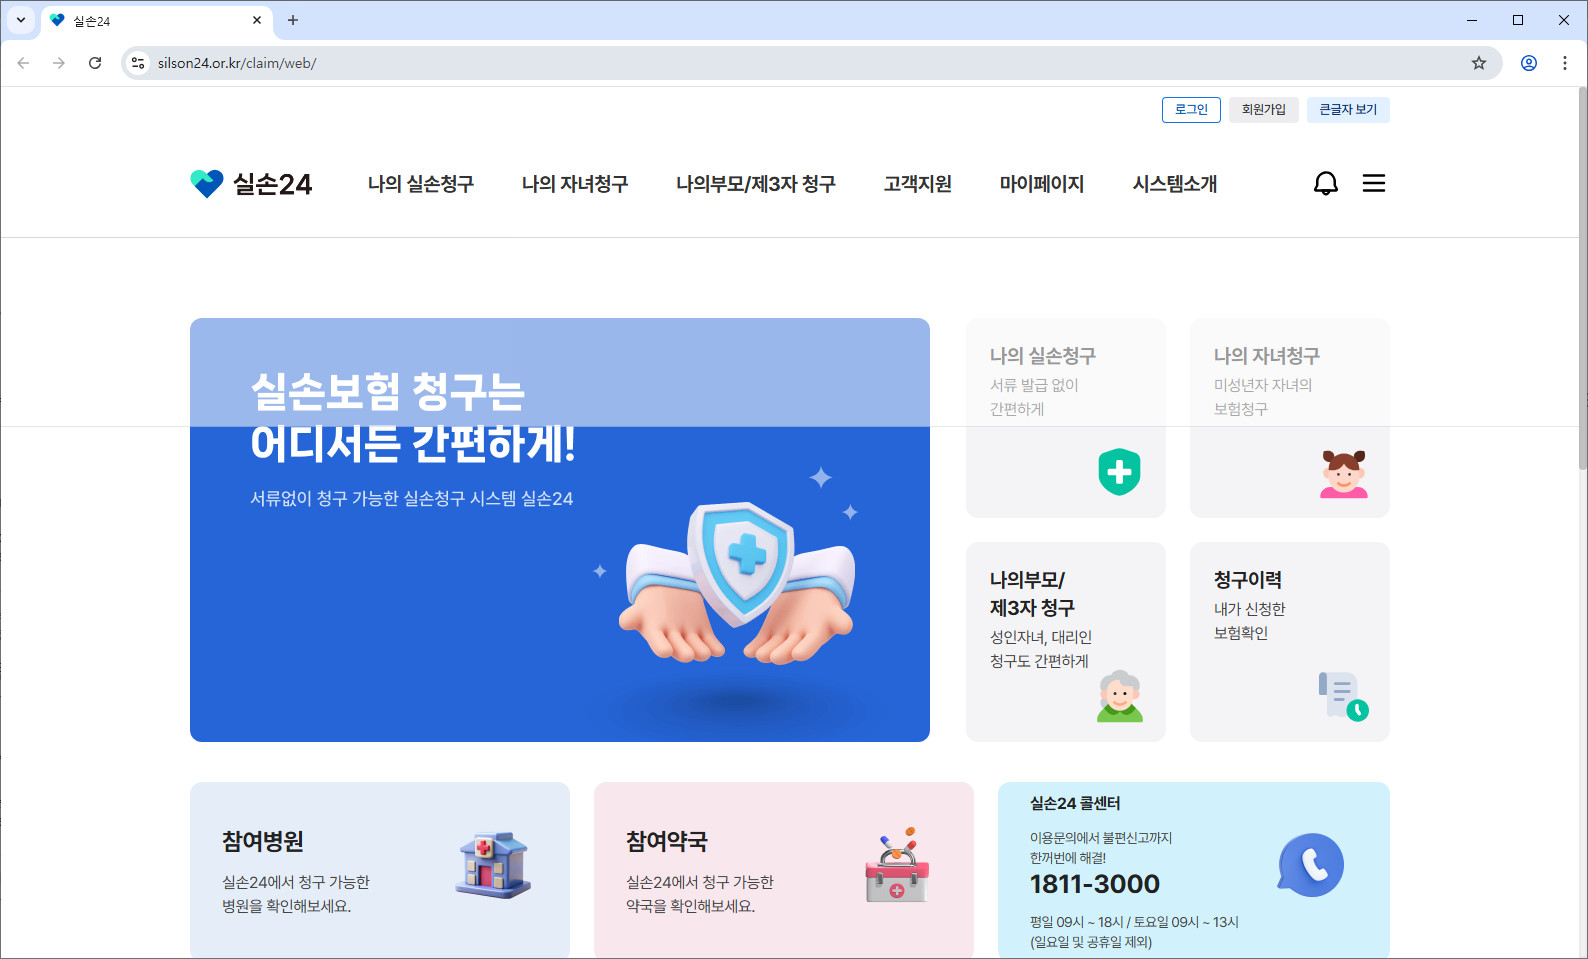Screen dimensions: 1588x959
Task: Go back to previous page
Action: coord(23,63)
